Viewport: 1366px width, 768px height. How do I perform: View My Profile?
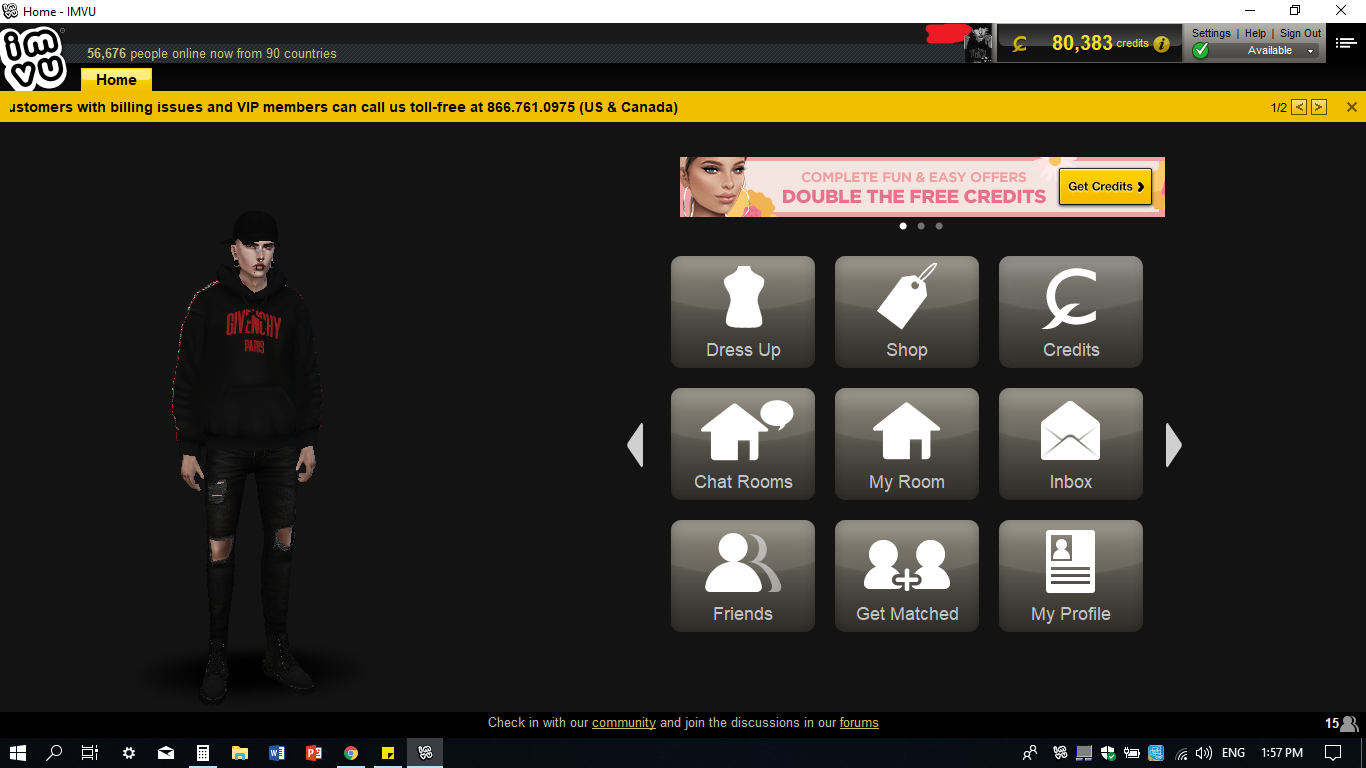tap(1070, 575)
